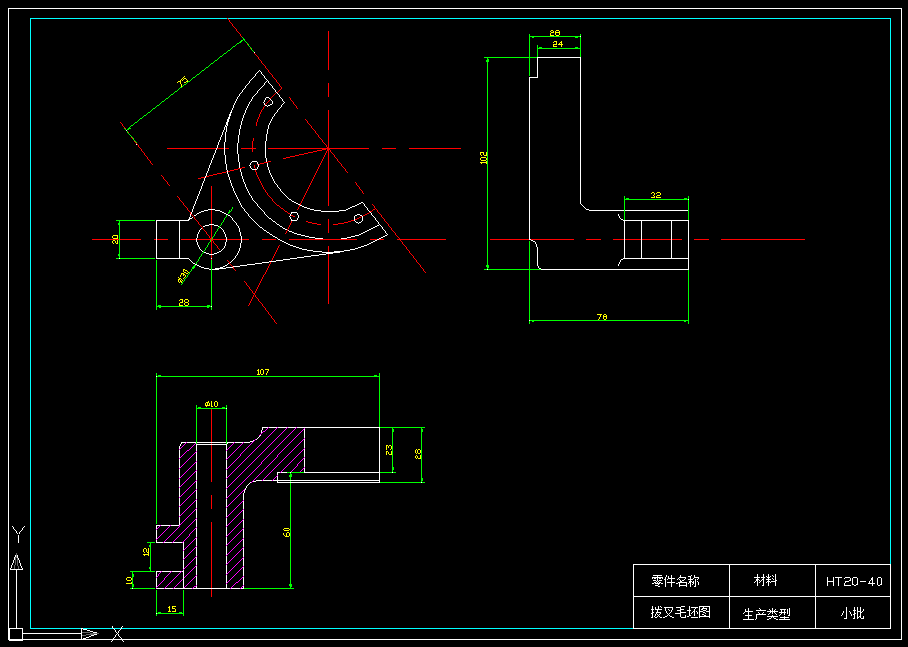Click the "拨叉毛坯图" part name cell

[681, 613]
